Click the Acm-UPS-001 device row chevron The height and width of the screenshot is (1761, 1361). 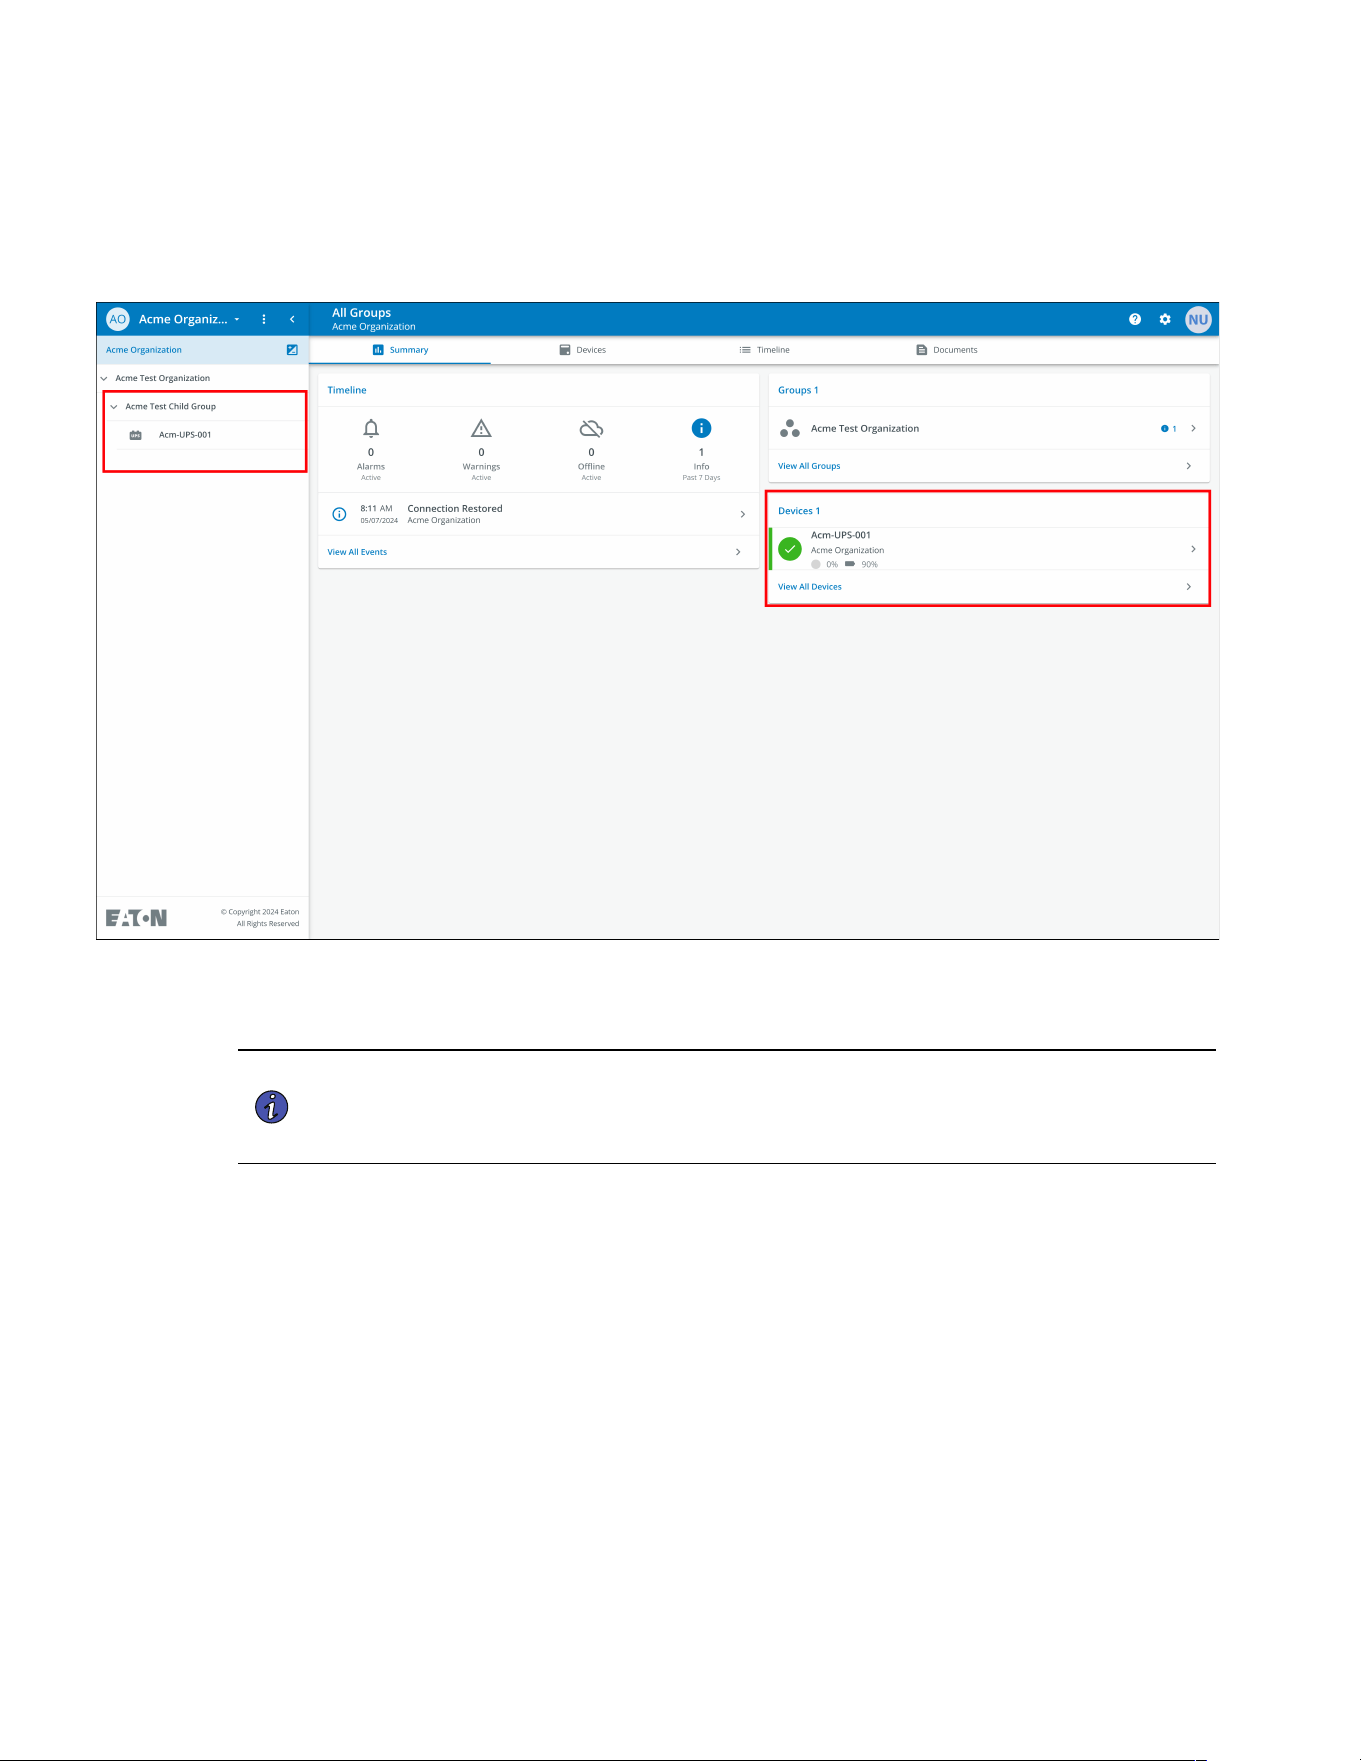pyautogui.click(x=1193, y=549)
